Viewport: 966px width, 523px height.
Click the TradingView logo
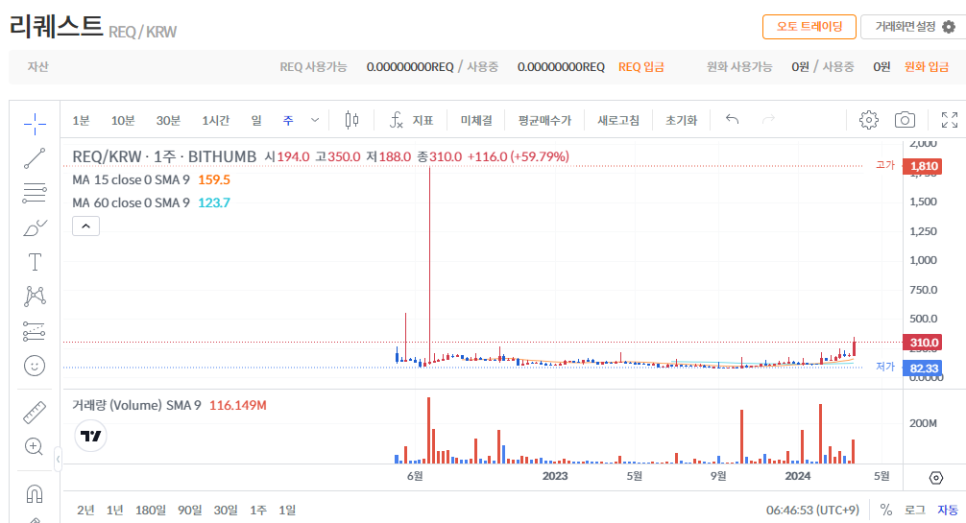coord(91,436)
